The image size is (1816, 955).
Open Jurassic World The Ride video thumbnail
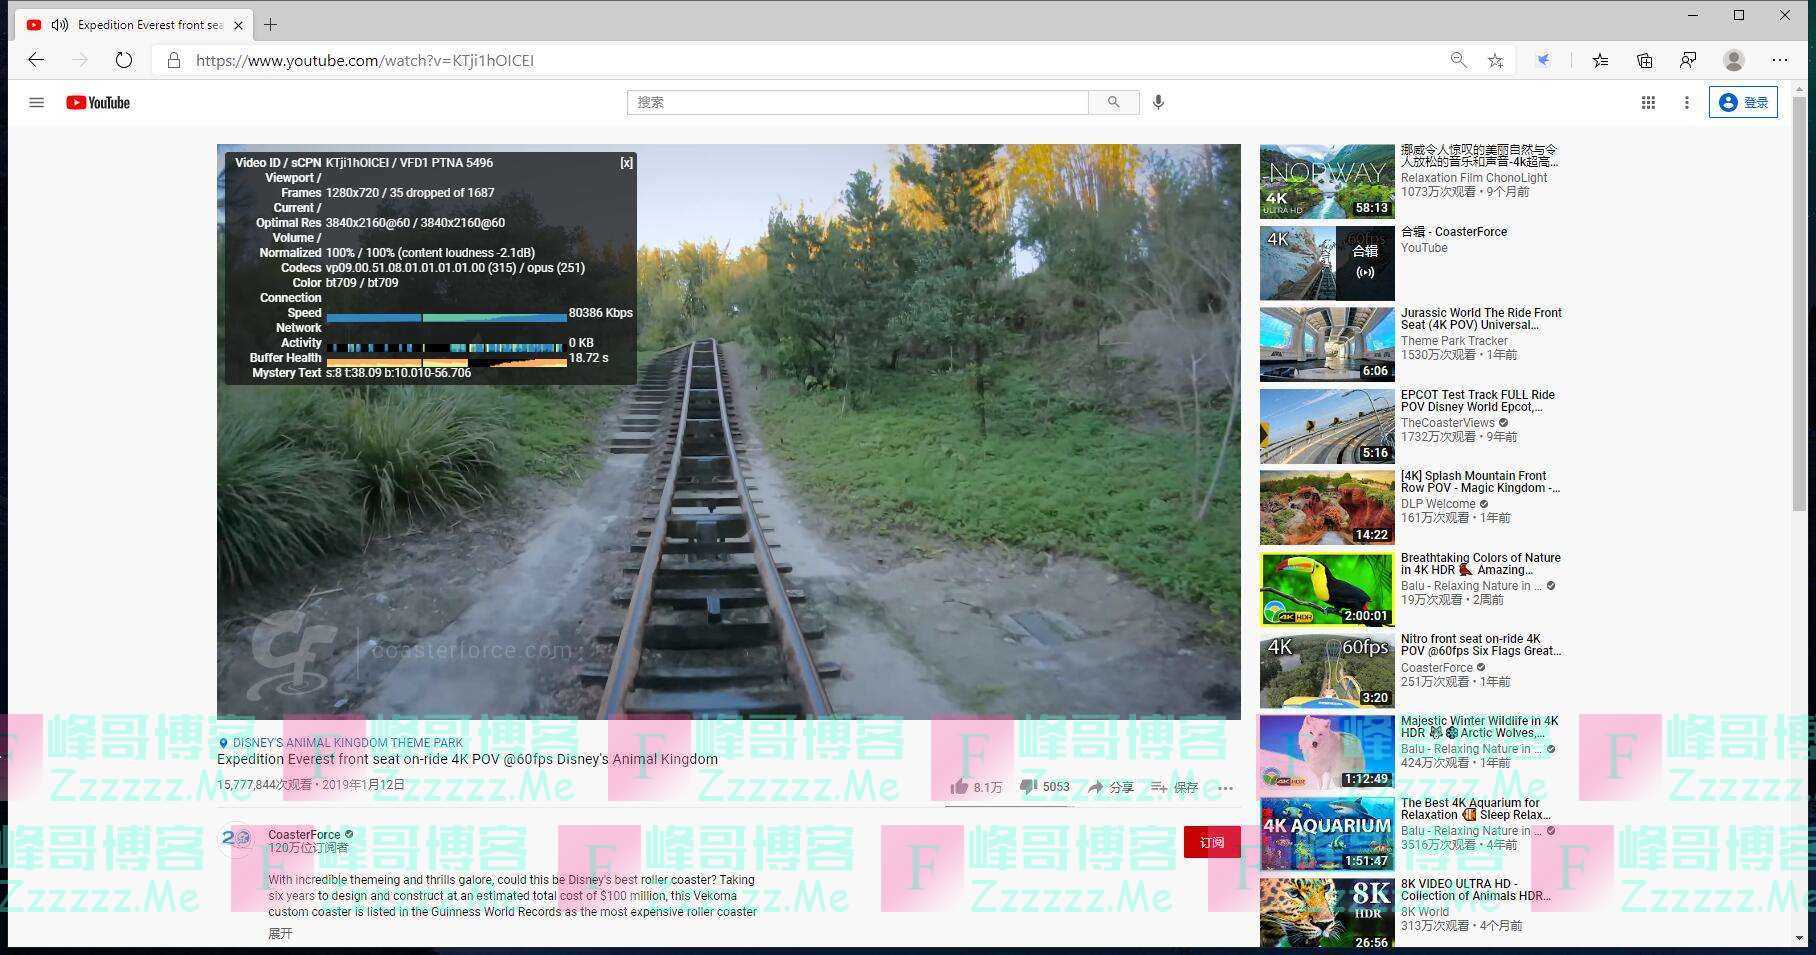pos(1326,344)
